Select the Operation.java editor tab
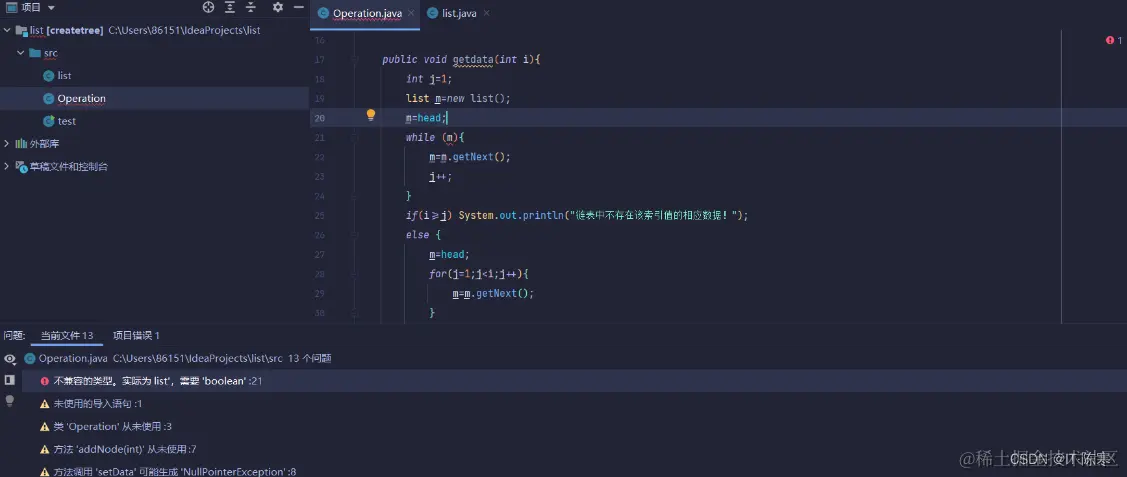The width and height of the screenshot is (1127, 477). tap(367, 14)
